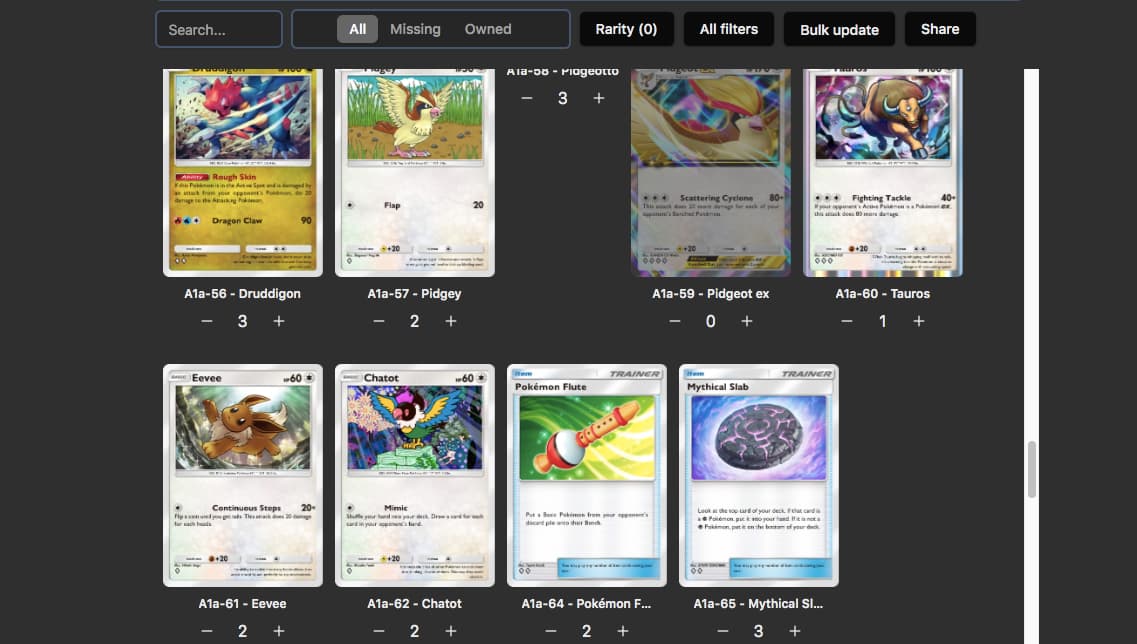Open the Druddigon card image

pyautogui.click(x=243, y=170)
